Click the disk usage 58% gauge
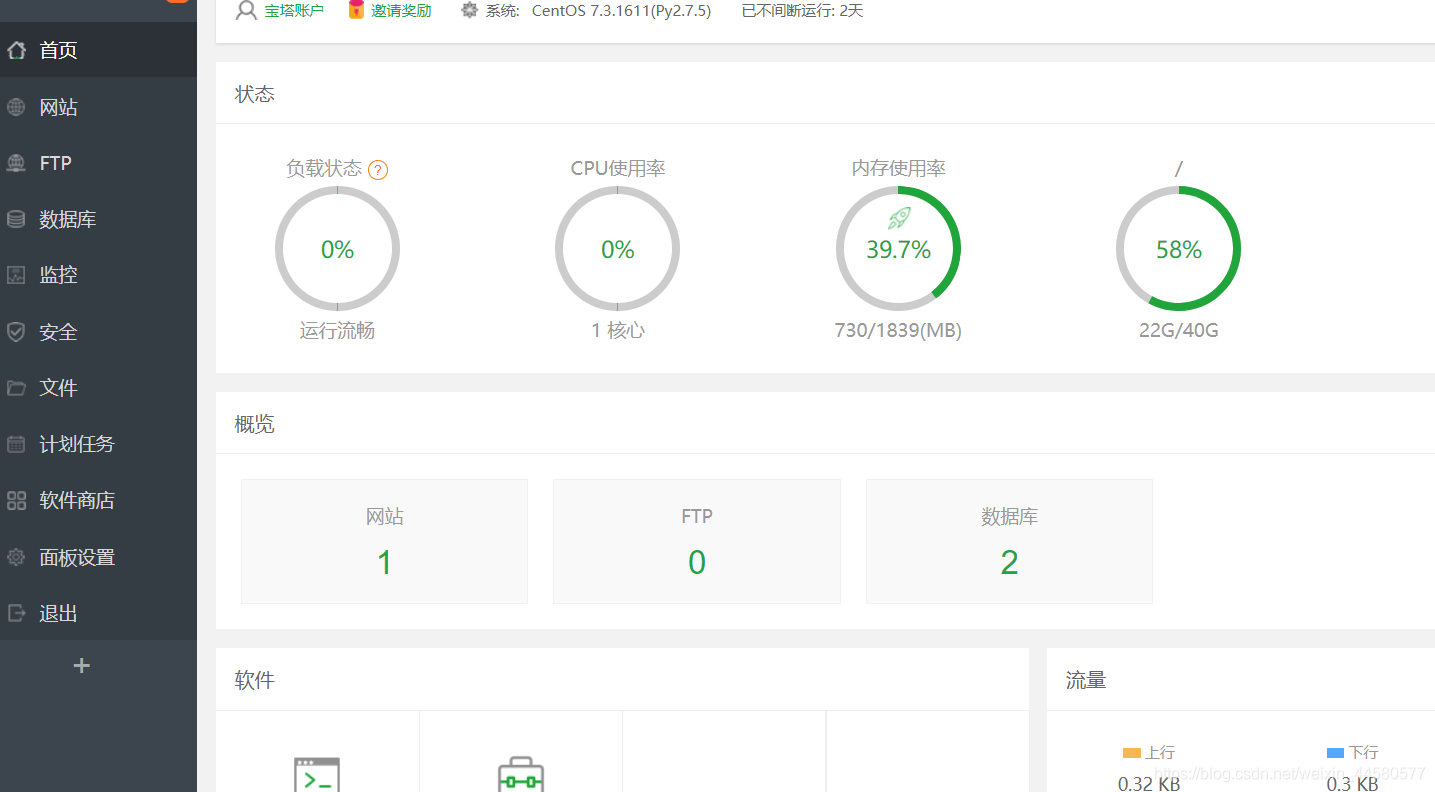 click(x=1178, y=249)
